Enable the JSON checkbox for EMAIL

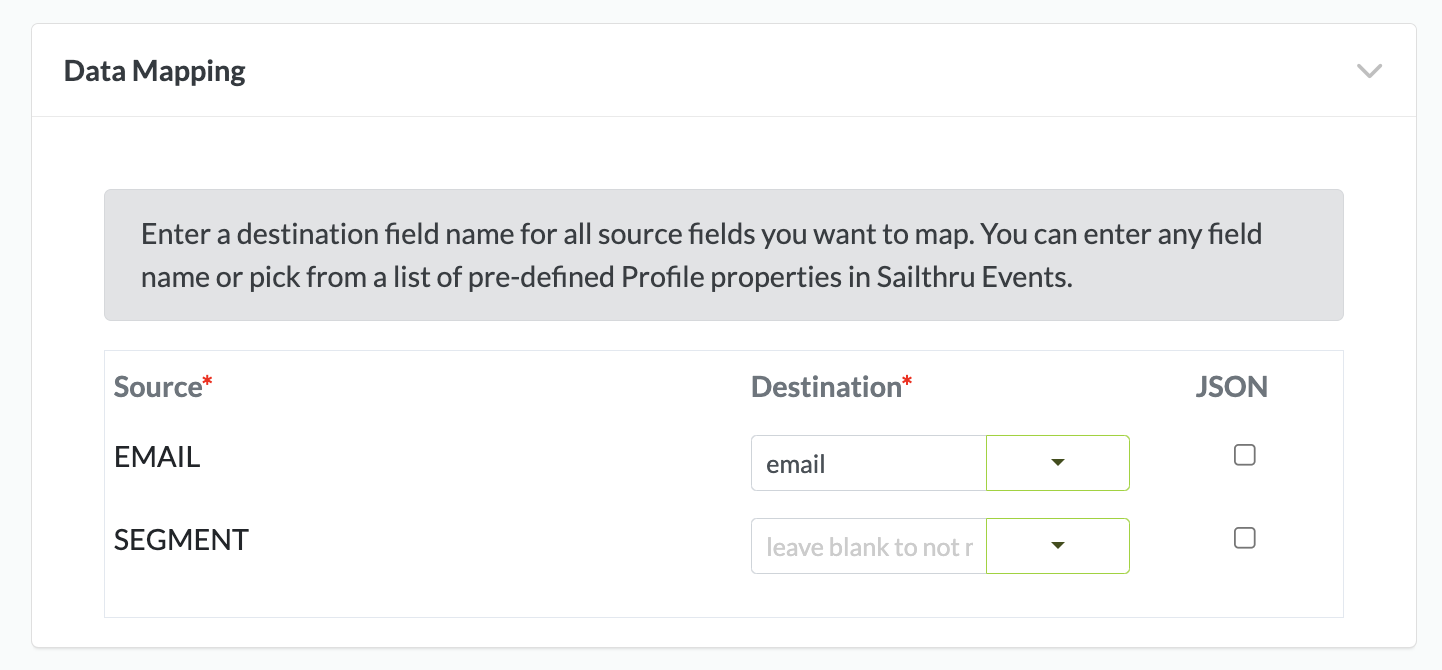1244,456
